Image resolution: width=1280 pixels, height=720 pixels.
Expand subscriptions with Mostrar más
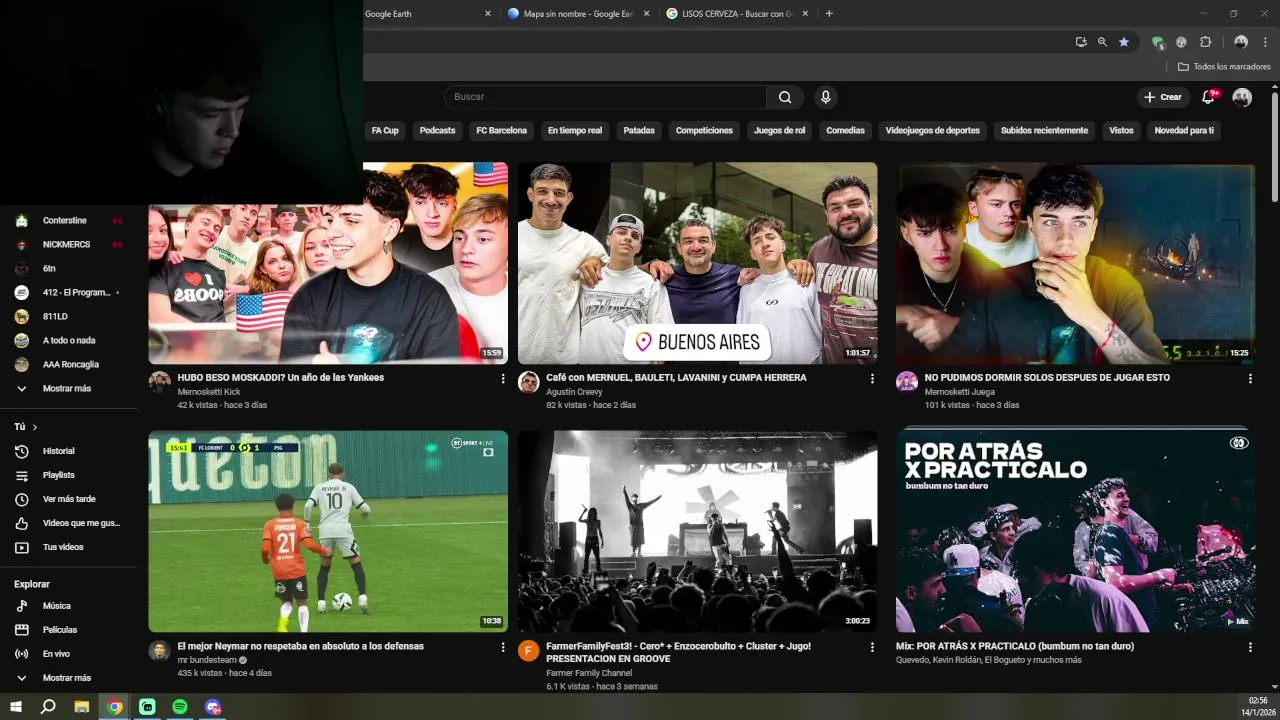(x=68, y=388)
